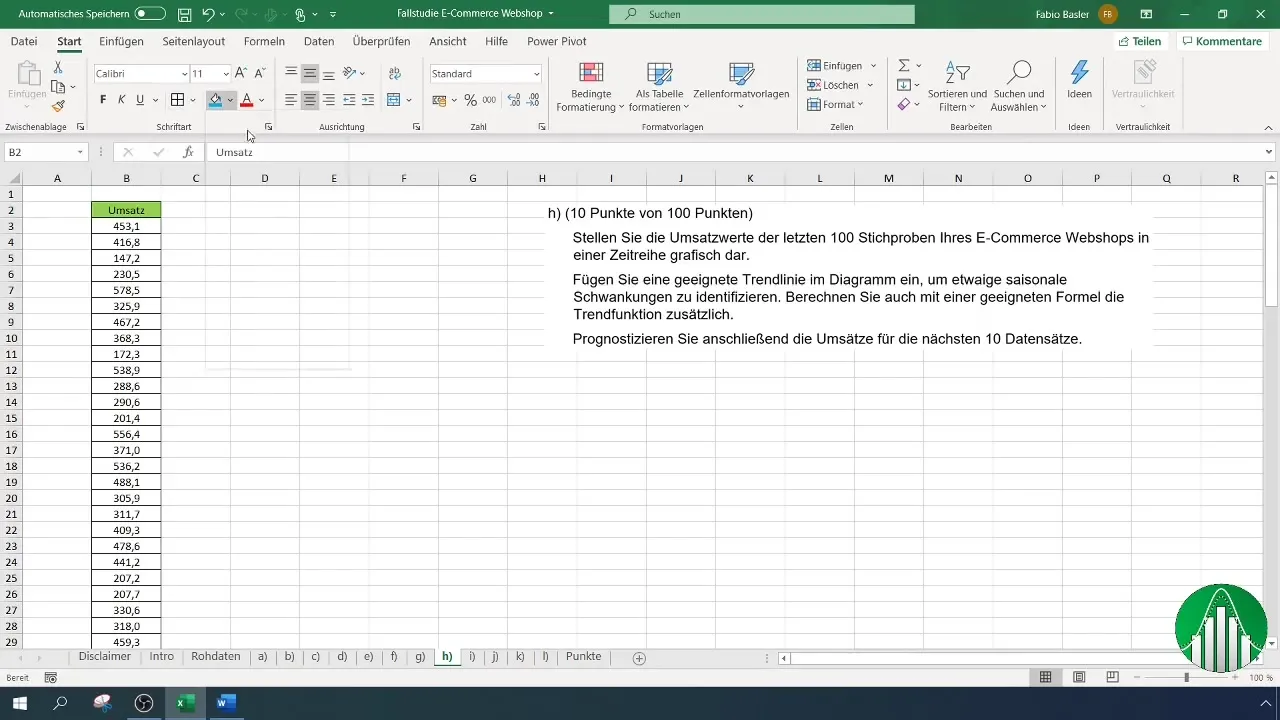Switch to the Formeln ribbon tab
This screenshot has height=720, width=1280.
pyautogui.click(x=264, y=41)
